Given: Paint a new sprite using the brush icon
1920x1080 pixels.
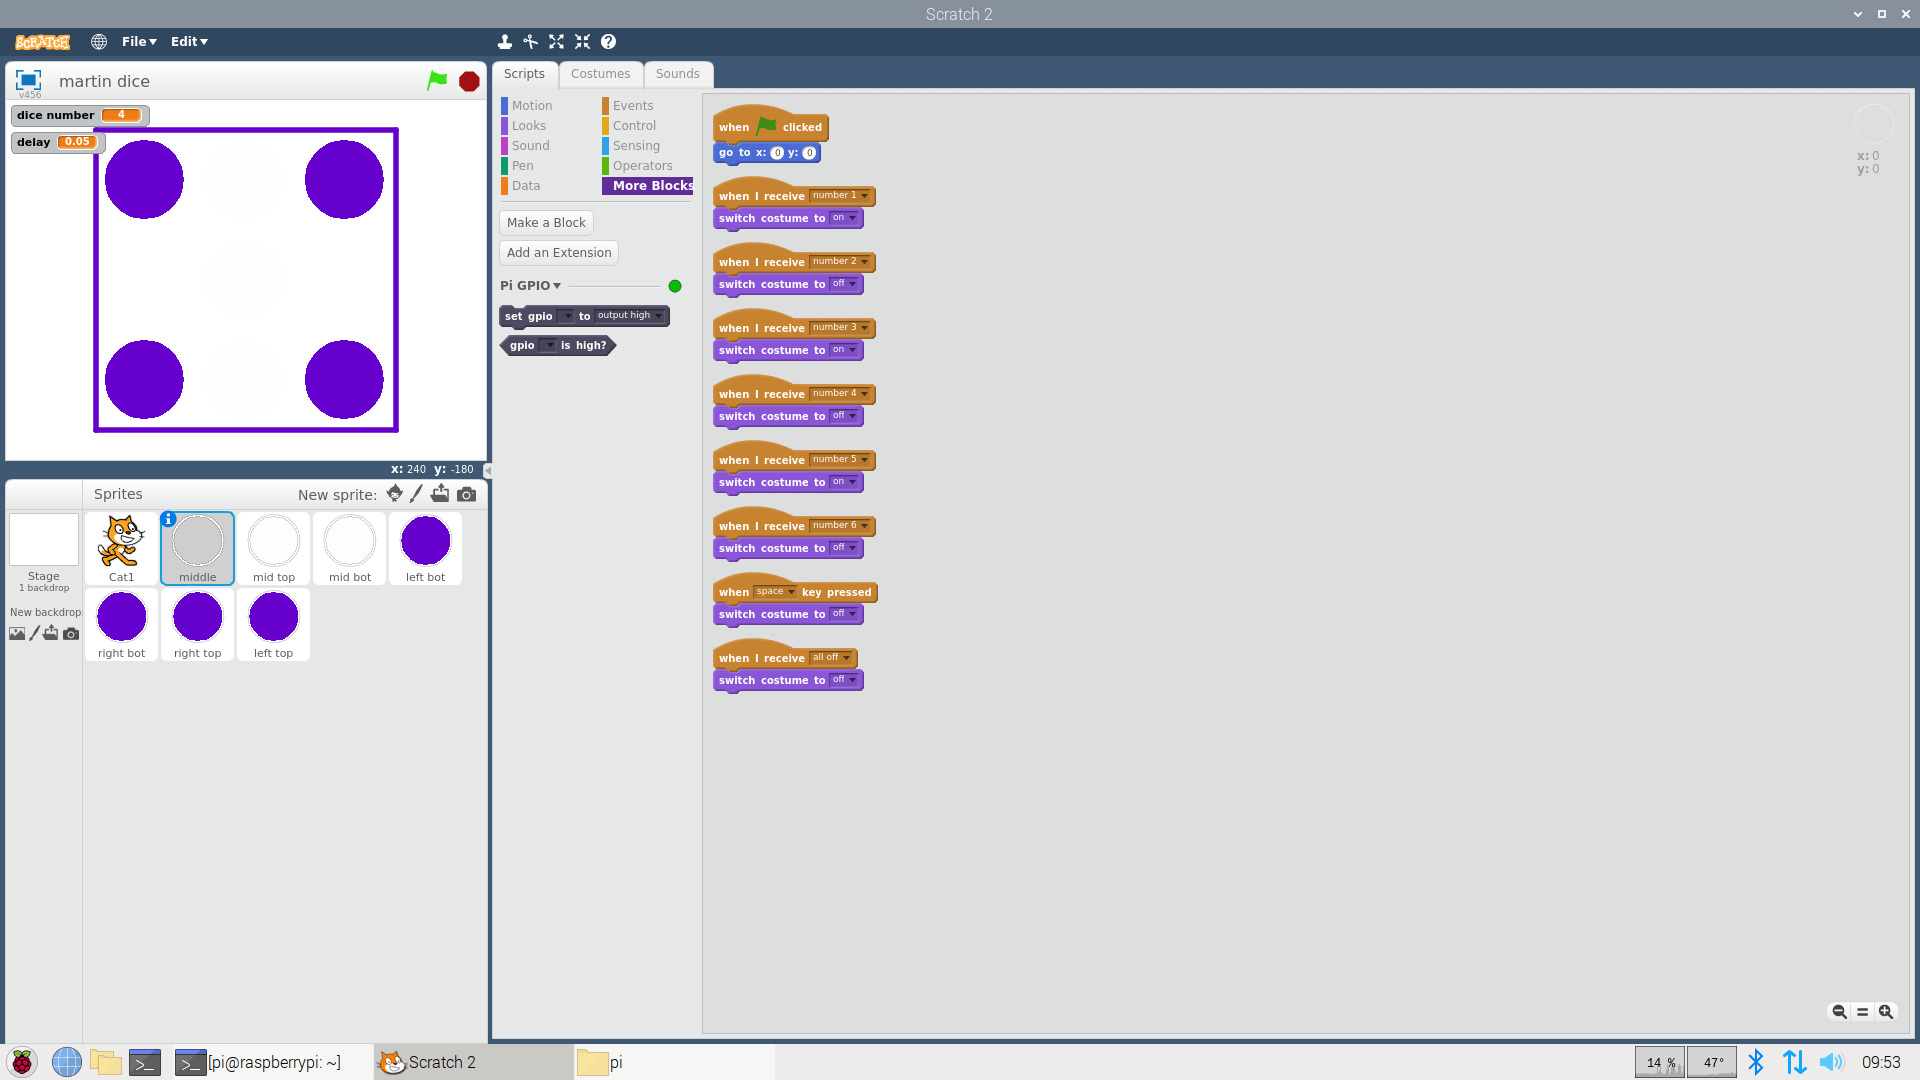Looking at the screenshot, I should click(417, 493).
